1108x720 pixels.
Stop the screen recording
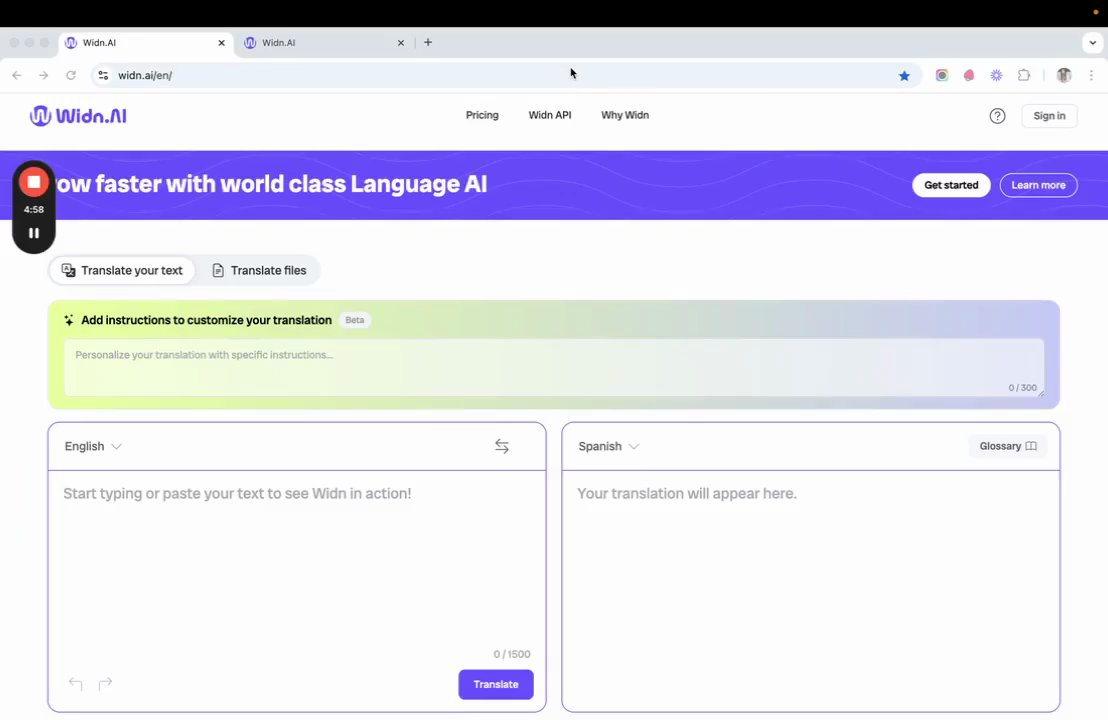[x=33, y=182]
